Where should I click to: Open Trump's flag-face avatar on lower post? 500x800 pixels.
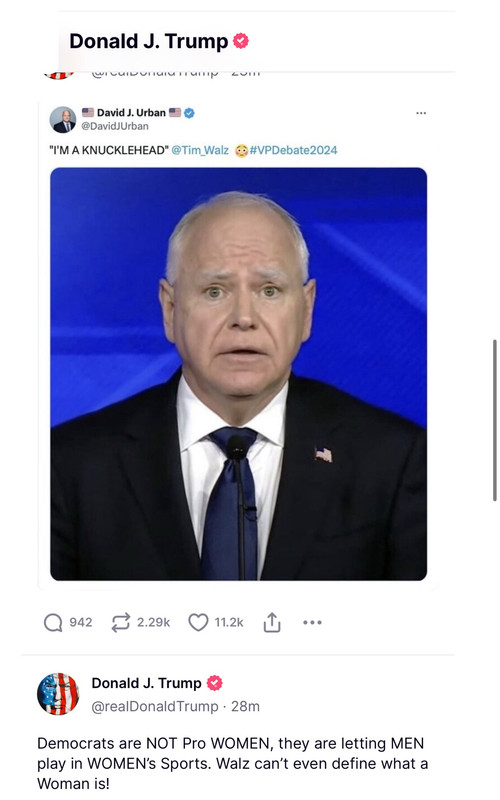coord(58,693)
